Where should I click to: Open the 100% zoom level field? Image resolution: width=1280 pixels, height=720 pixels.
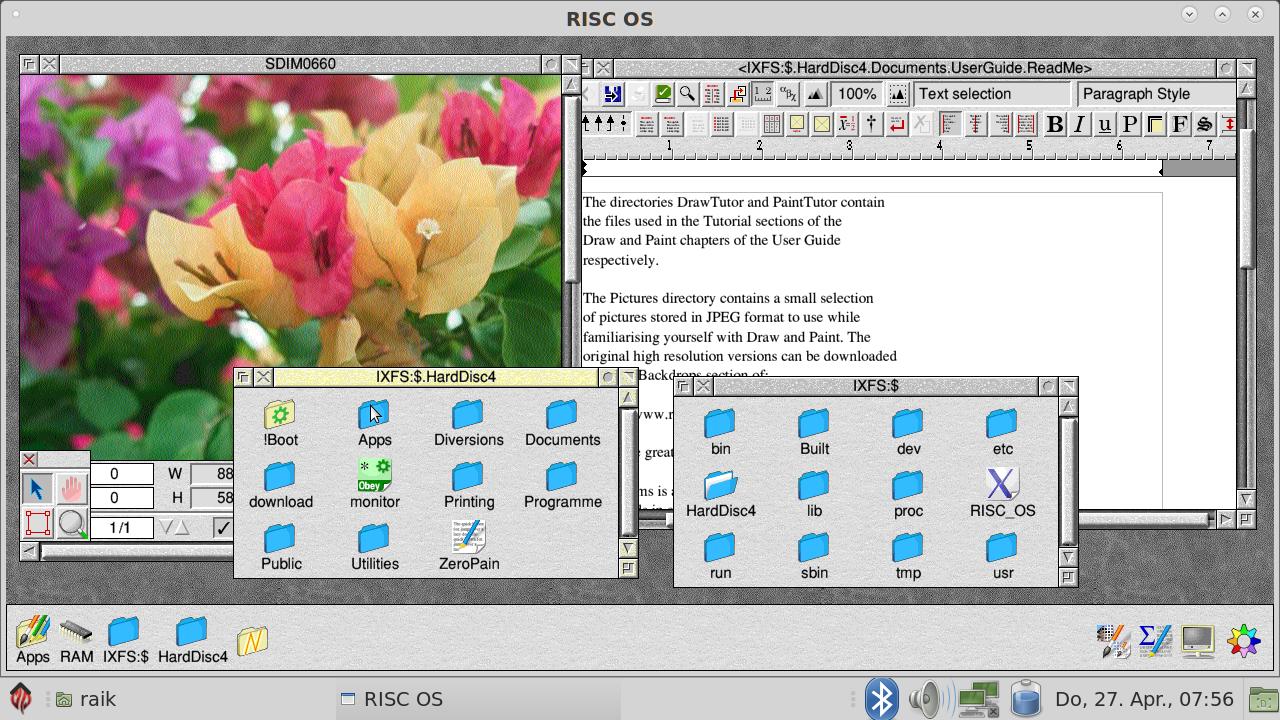tap(857, 94)
